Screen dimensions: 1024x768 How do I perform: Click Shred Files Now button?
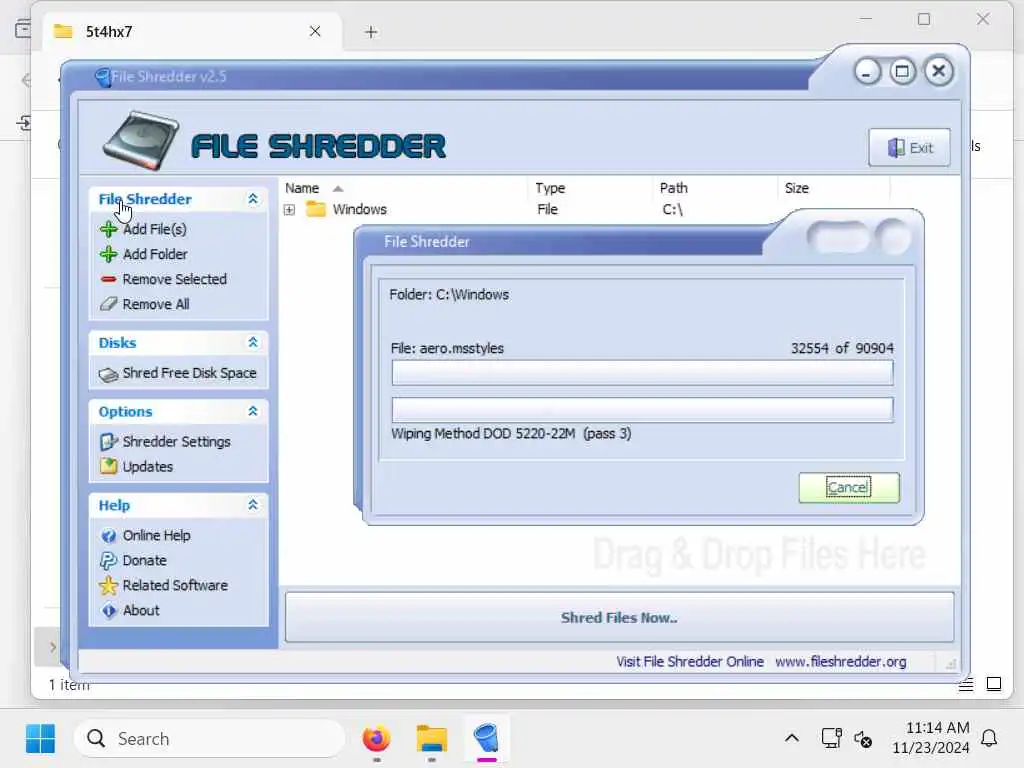coord(619,617)
